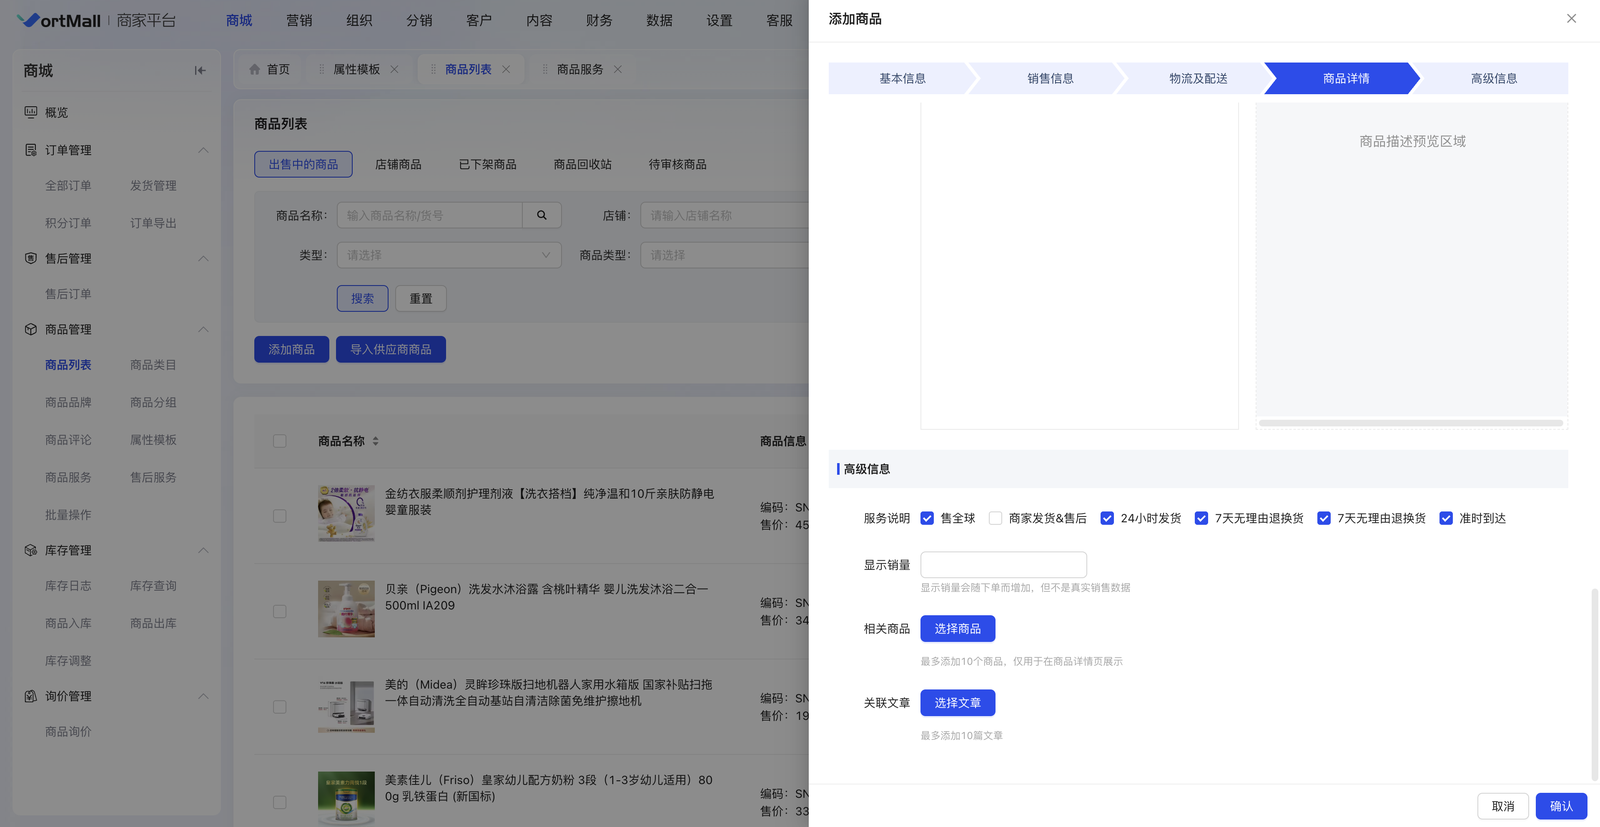
Task: Click the home icon on 首页 tab
Action: click(x=255, y=69)
